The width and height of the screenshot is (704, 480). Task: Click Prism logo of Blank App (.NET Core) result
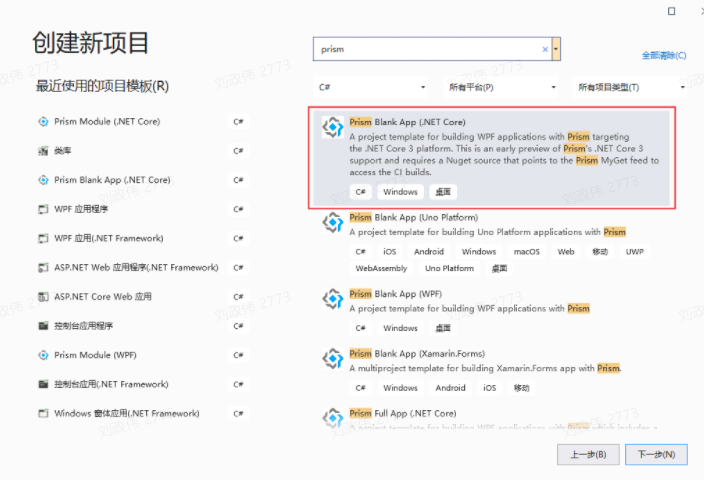click(333, 128)
